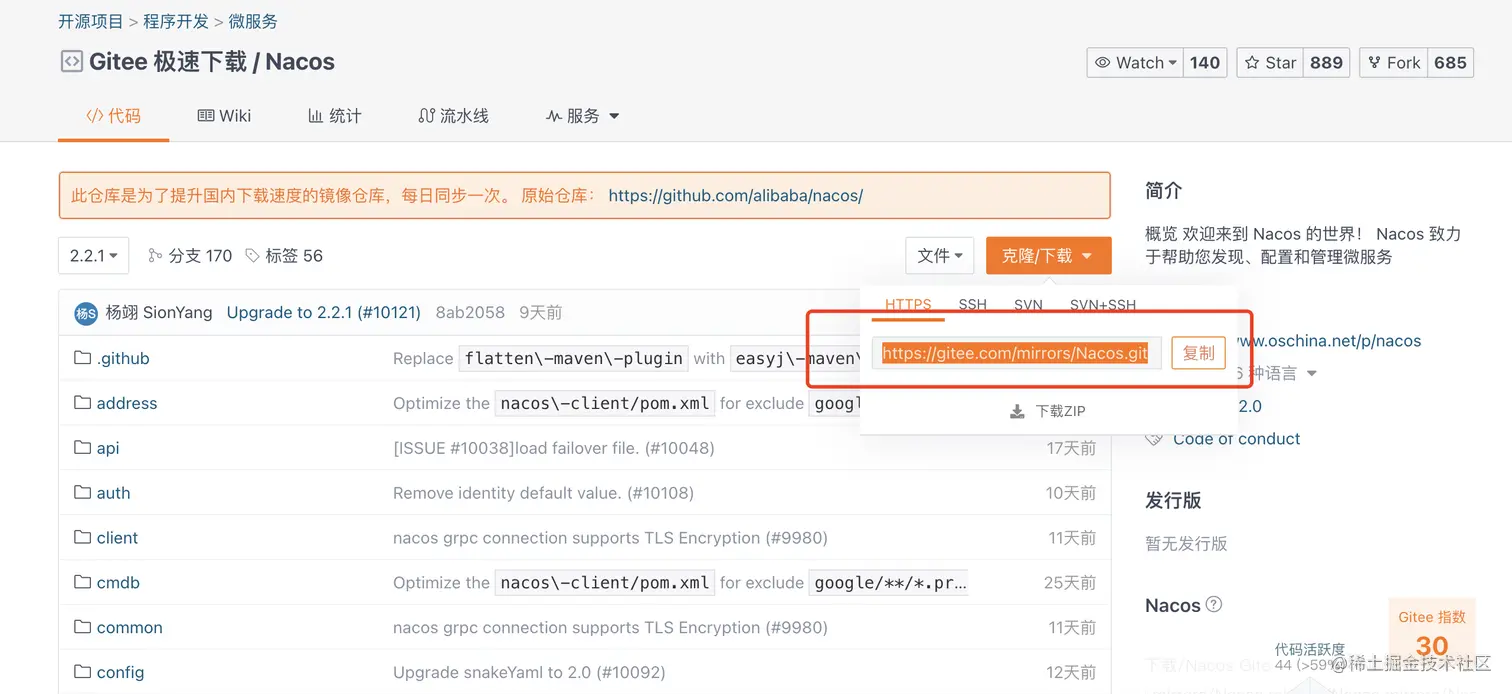This screenshot has height=694, width=1512.
Task: Open author 杨翊 SionYang profile
Action: pyautogui.click(x=159, y=313)
